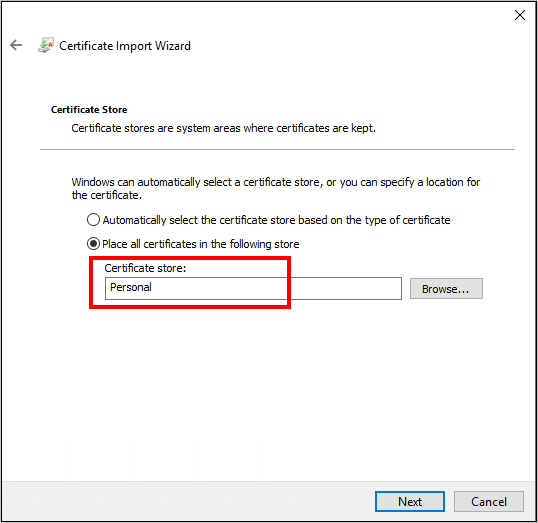538x523 pixels.
Task: Click the Certificate Store heading text
Action: (x=89, y=109)
